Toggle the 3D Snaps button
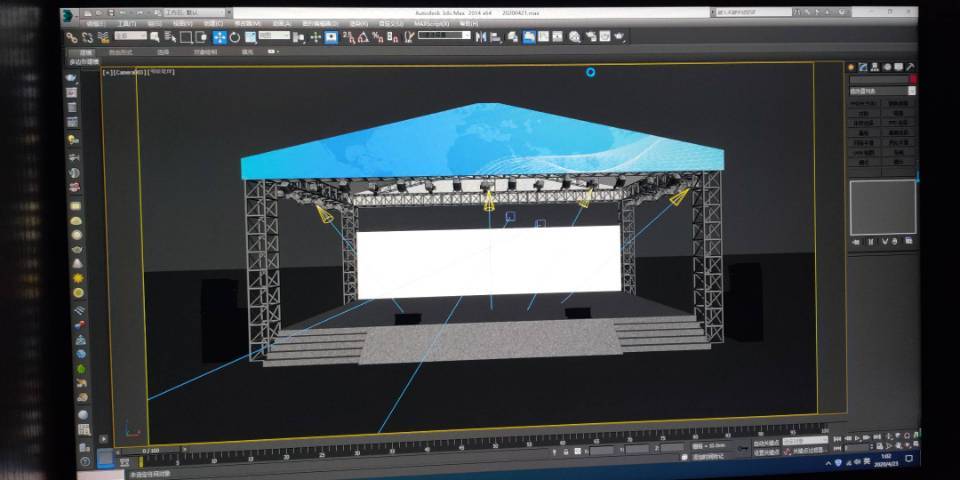Viewport: 960px width, 480px height. (x=348, y=37)
